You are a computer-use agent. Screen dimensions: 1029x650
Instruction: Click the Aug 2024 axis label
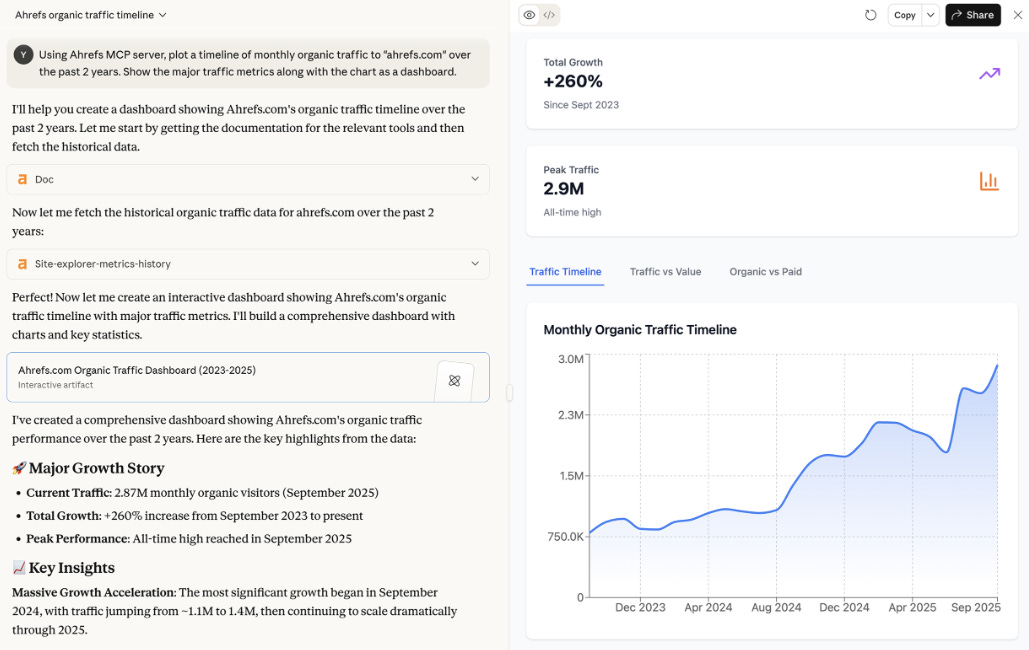776,608
